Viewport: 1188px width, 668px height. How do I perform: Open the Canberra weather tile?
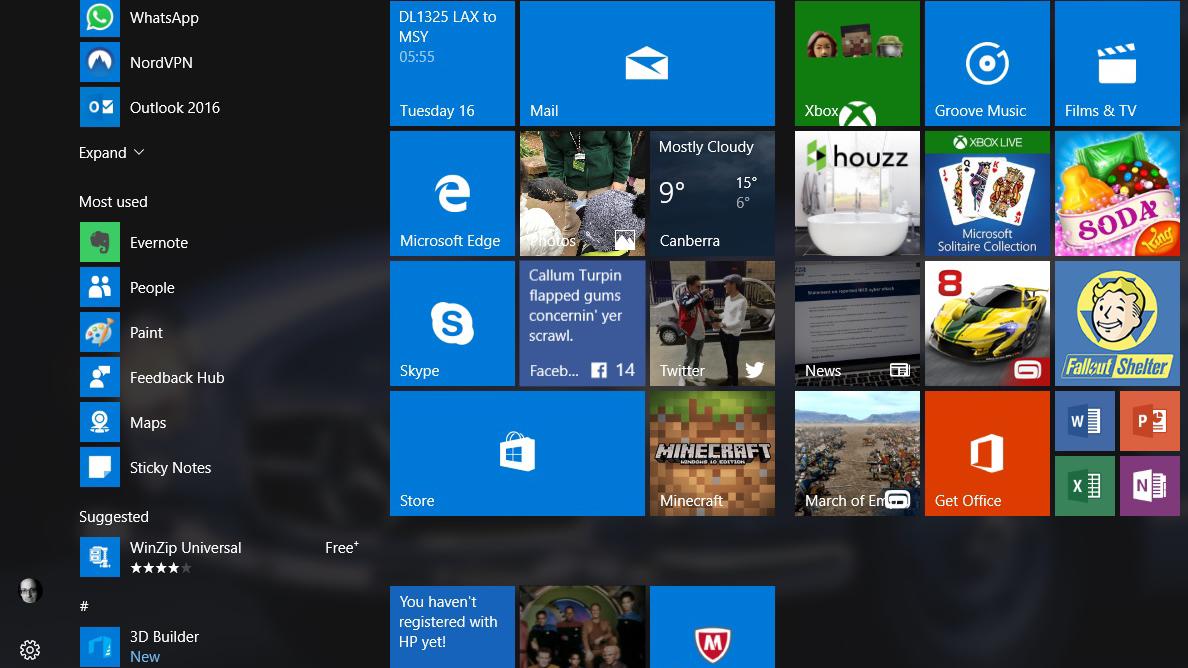(712, 193)
